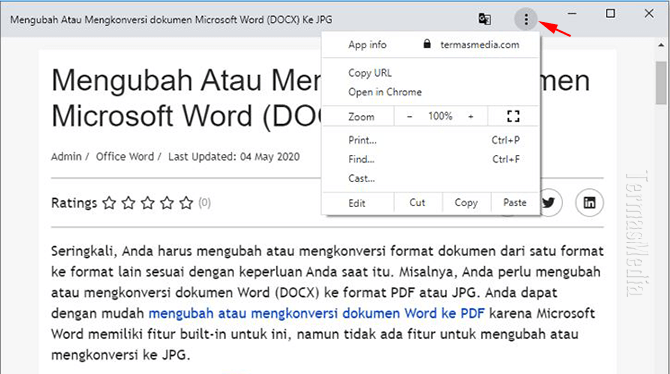Screen dimensions: 670x374
Task: Click the termasmedia.com site text in menu
Action: click(480, 44)
